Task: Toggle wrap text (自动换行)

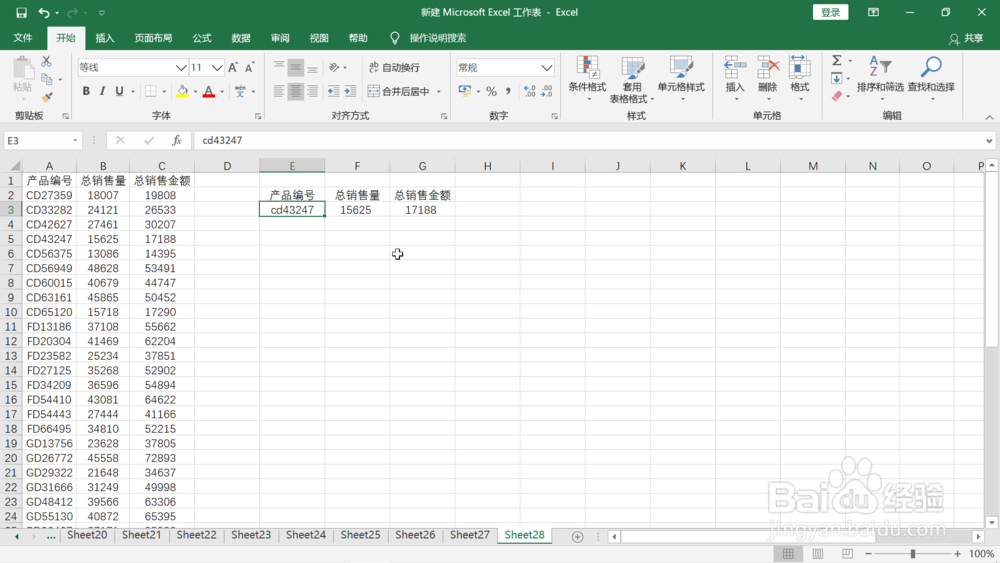Action: pos(395,68)
